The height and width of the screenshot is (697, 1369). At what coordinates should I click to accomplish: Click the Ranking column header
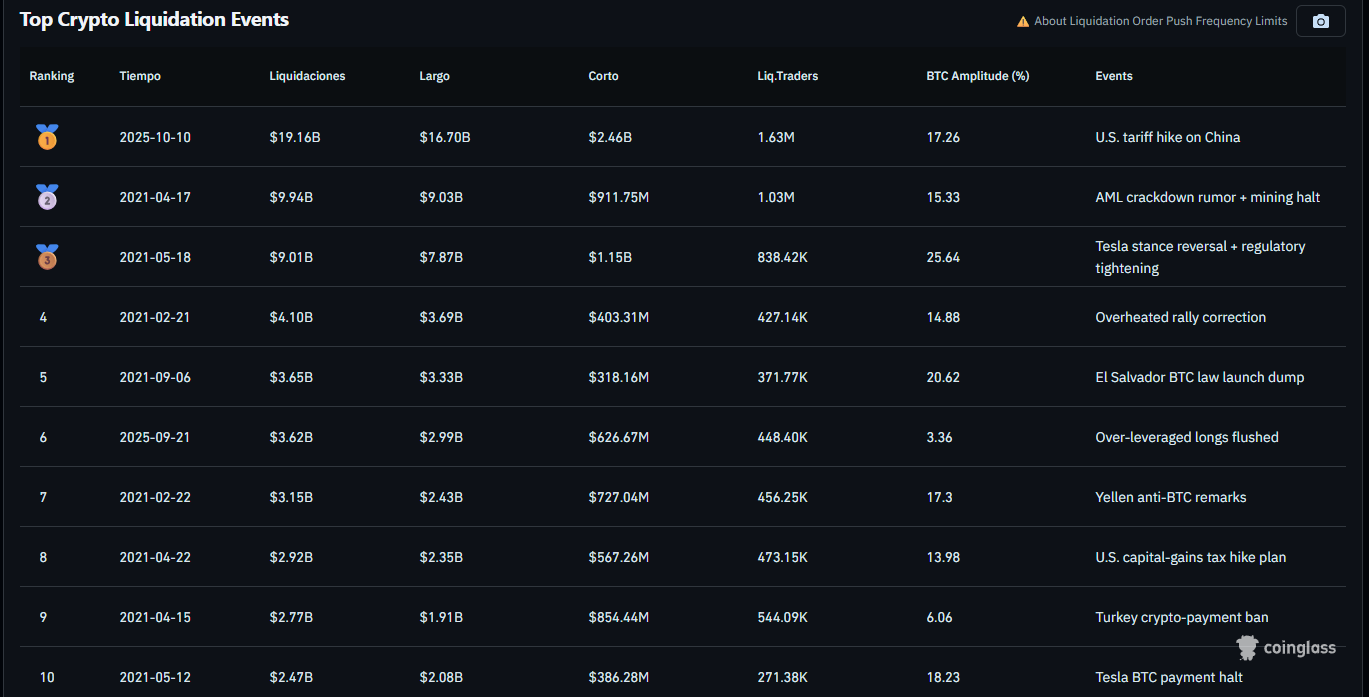click(x=52, y=76)
